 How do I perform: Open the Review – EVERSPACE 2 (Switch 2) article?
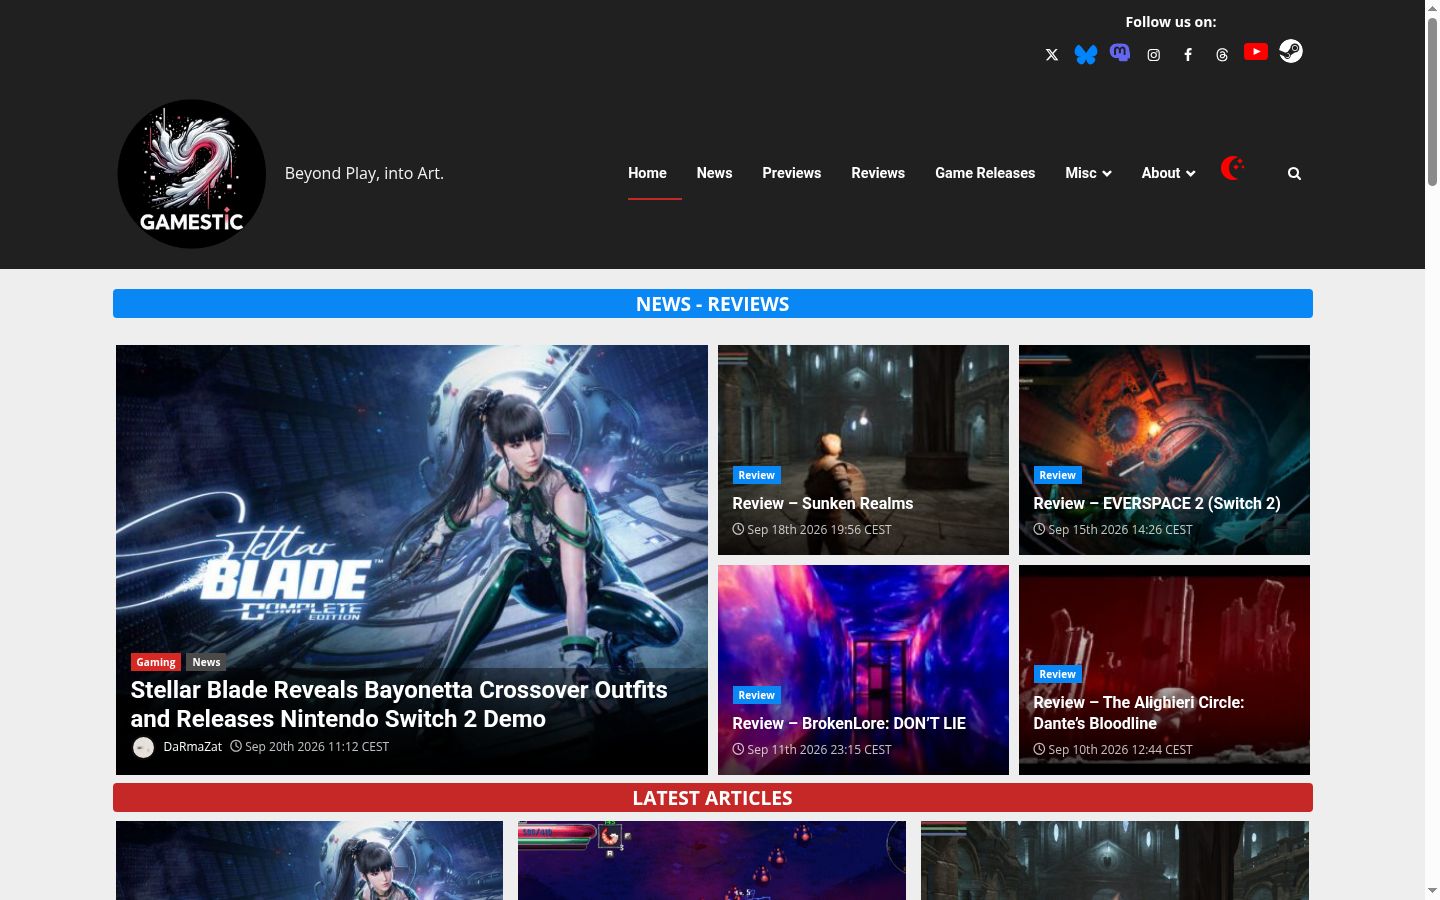pos(1157,503)
